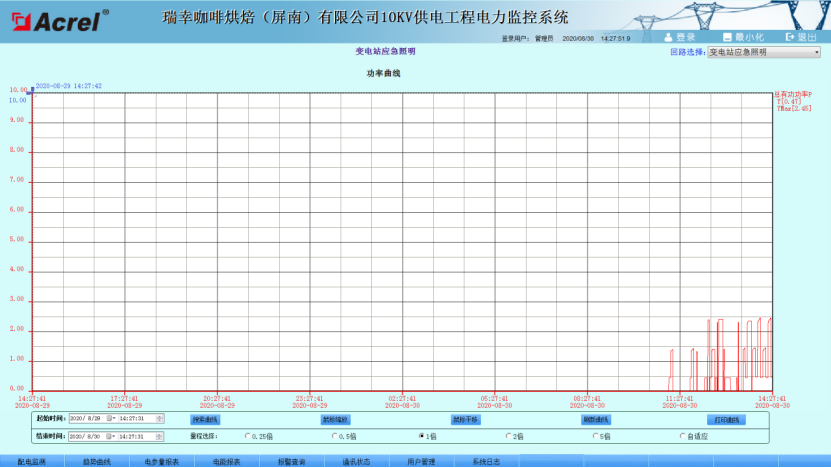Click spinner arrows on end time field
Screen dimensions: 831x468
click(159, 437)
